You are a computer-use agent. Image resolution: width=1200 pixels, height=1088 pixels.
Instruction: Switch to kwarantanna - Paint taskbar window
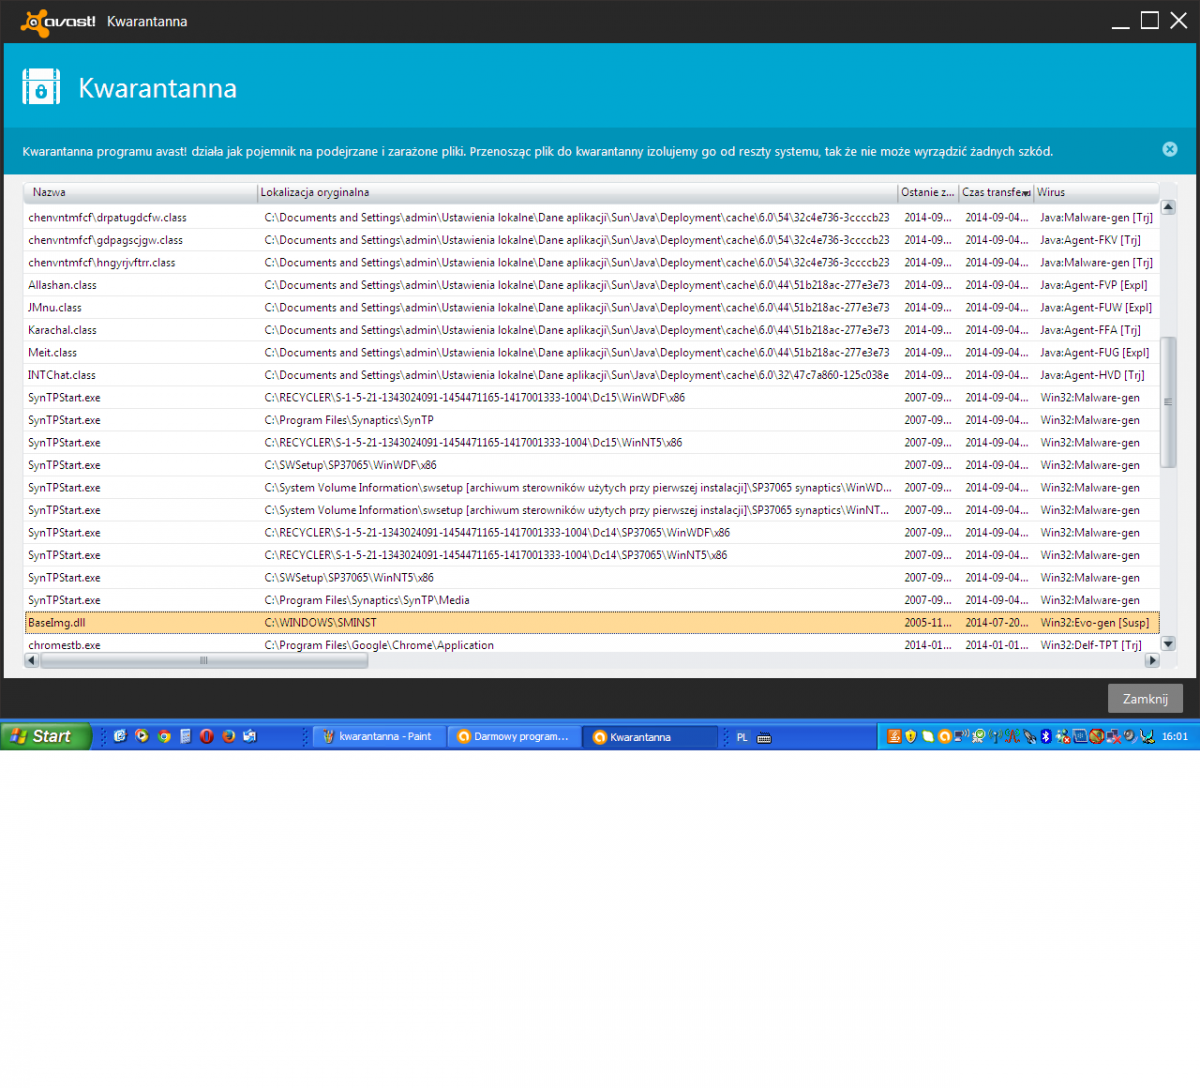(x=378, y=737)
